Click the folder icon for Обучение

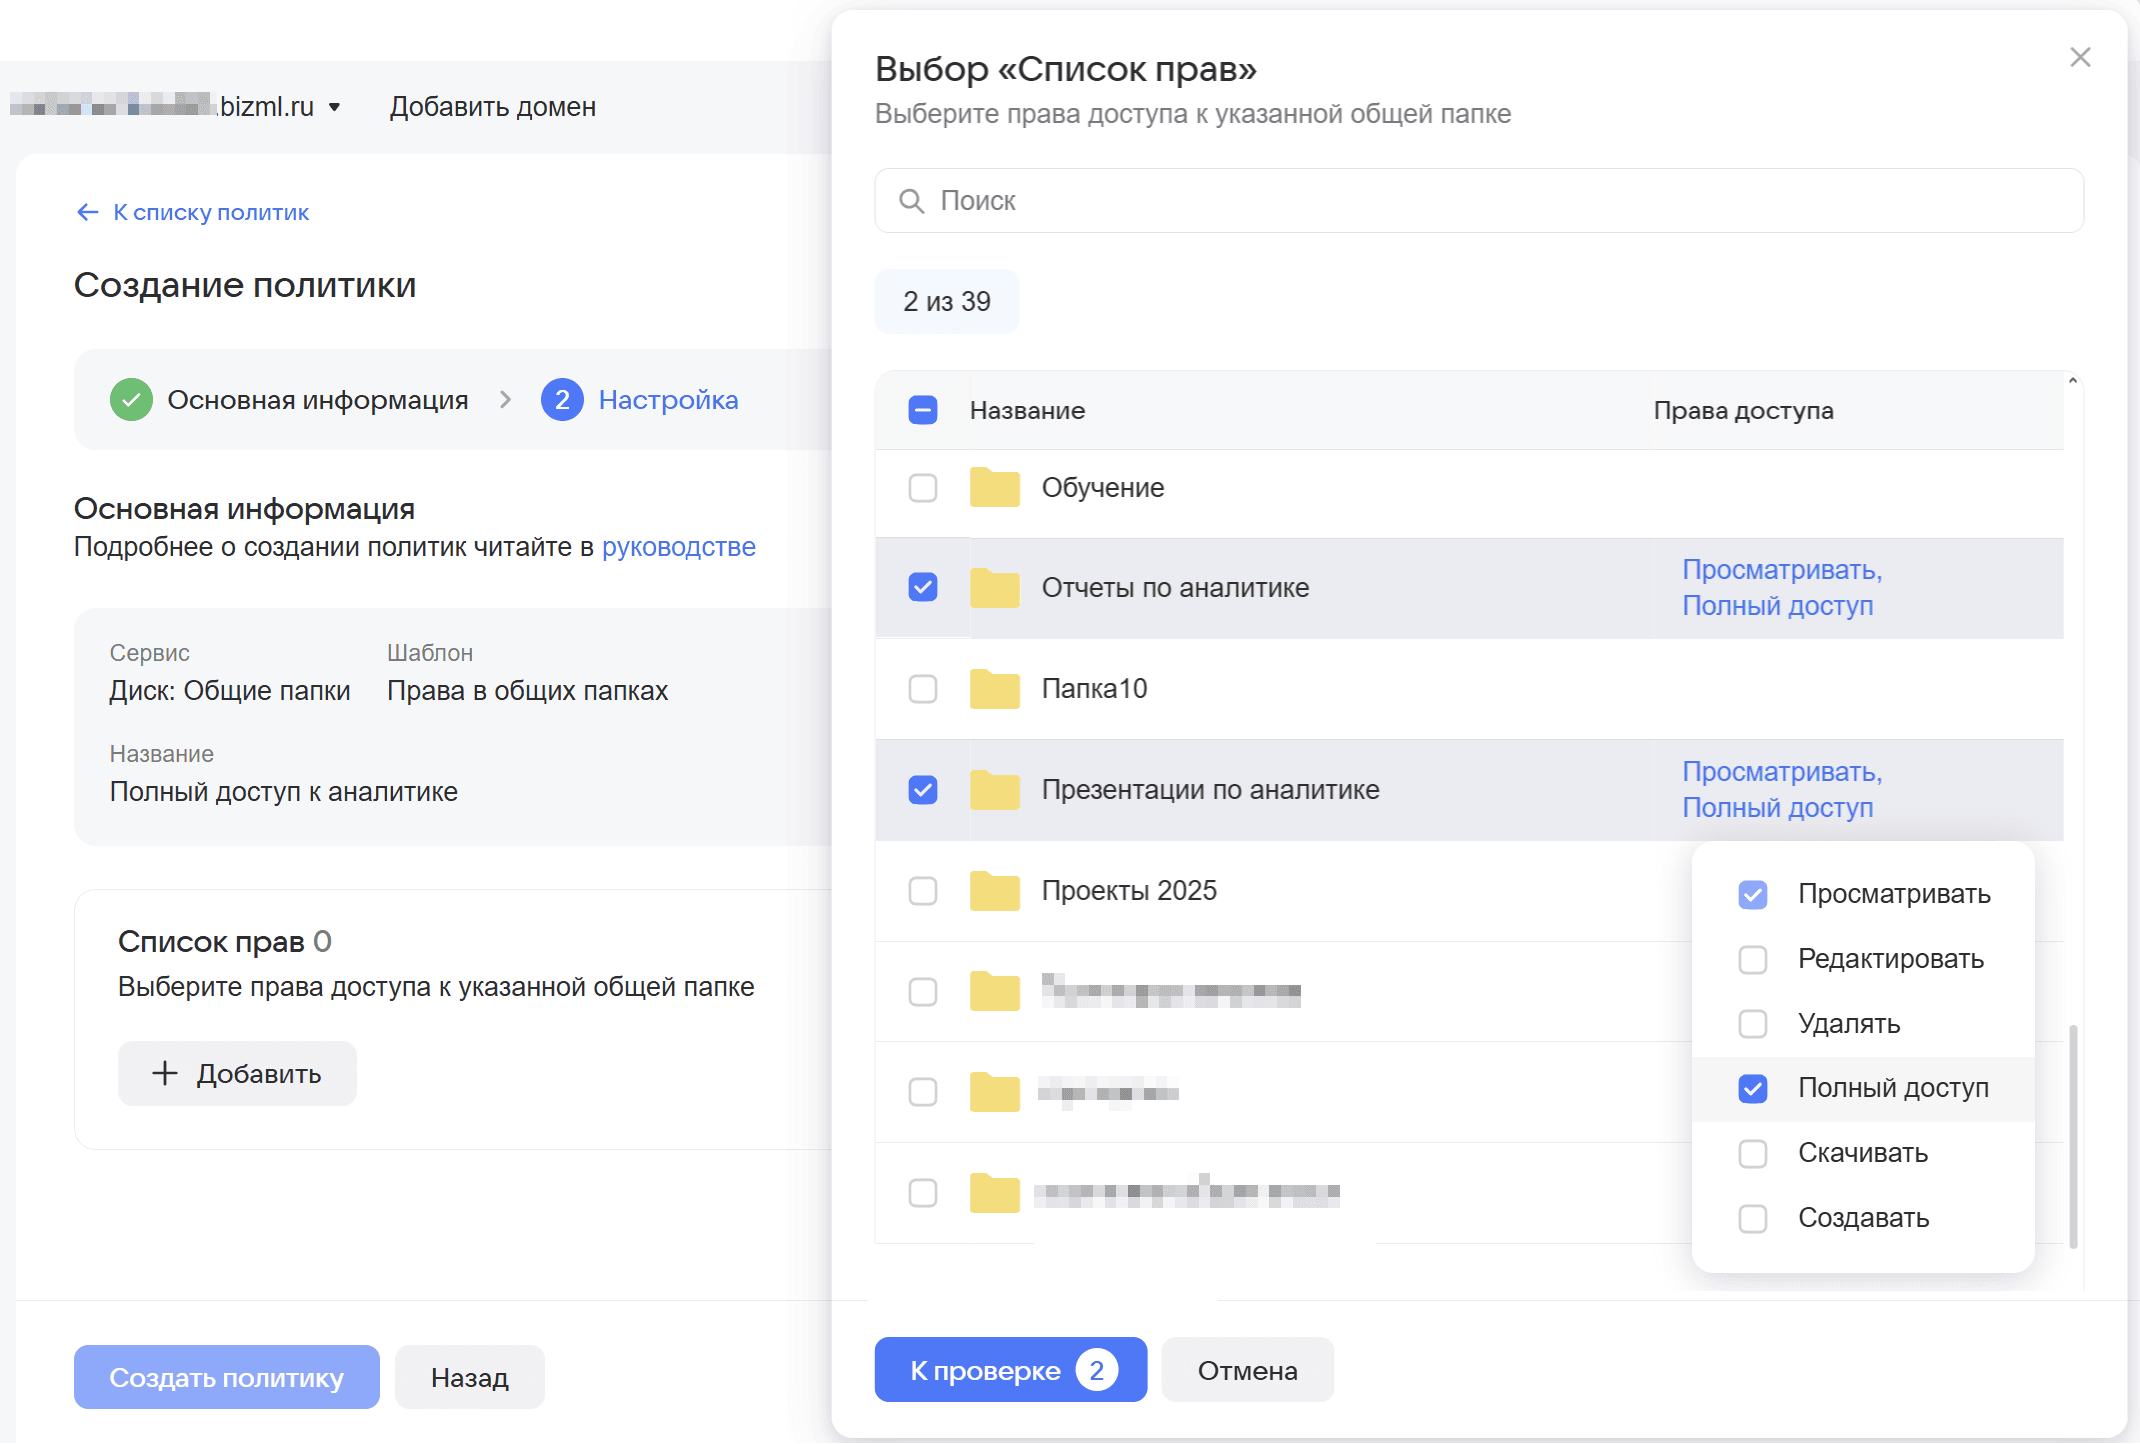pos(994,488)
